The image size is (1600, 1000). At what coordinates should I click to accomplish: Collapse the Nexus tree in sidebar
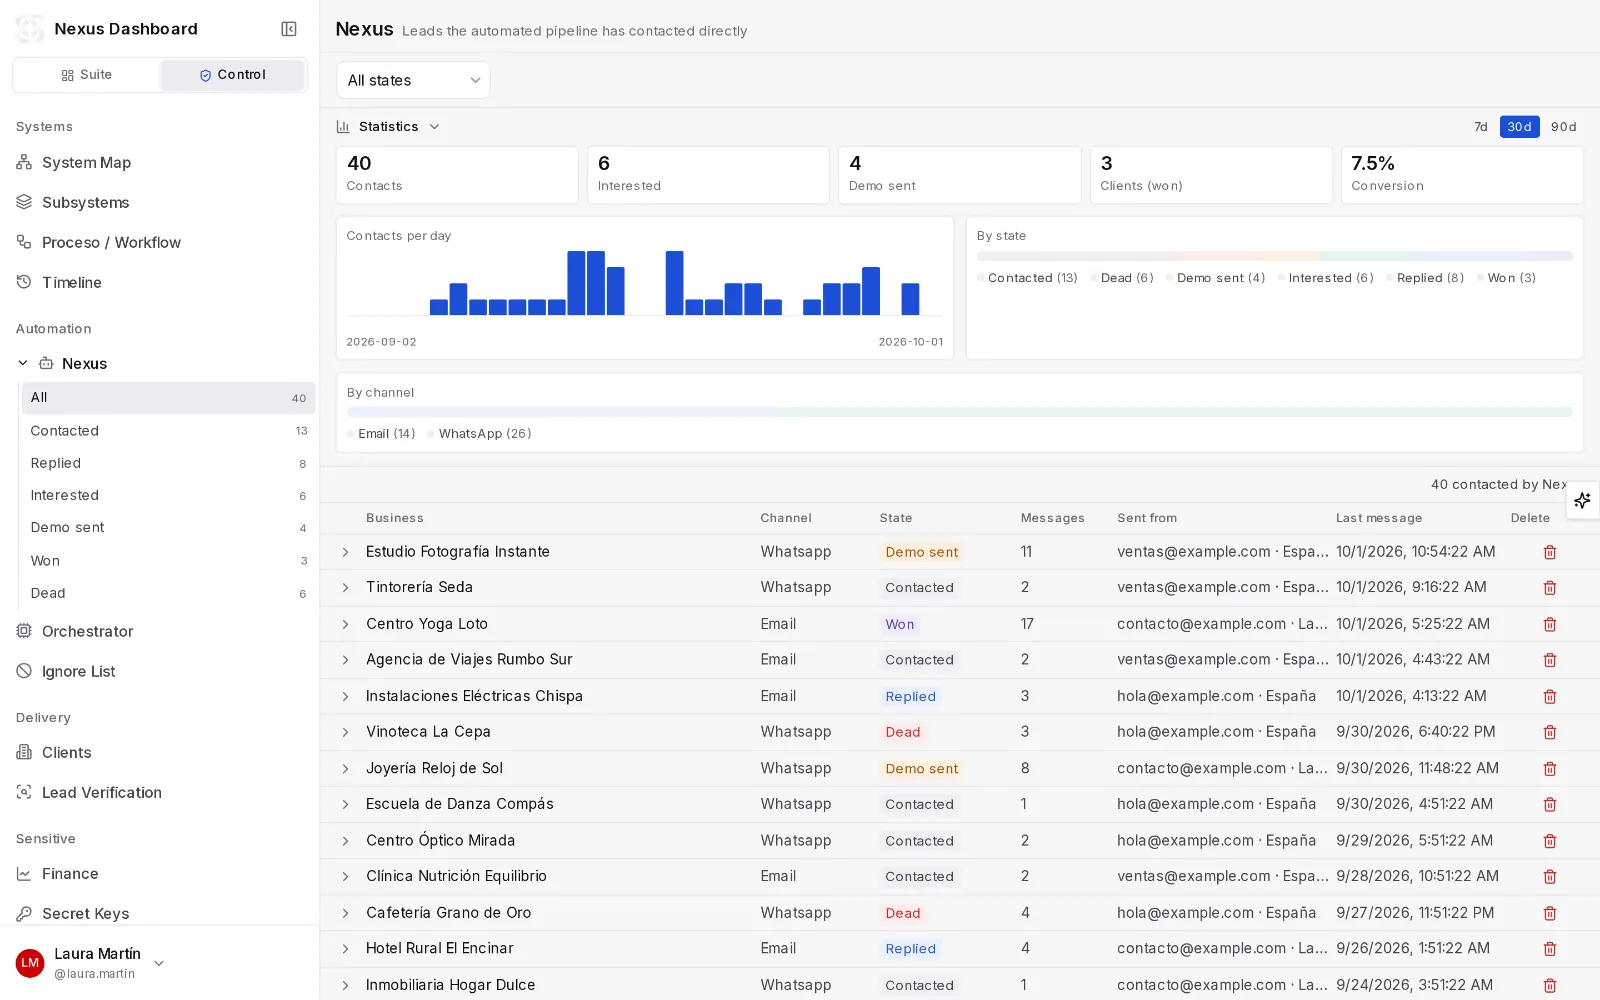point(23,363)
